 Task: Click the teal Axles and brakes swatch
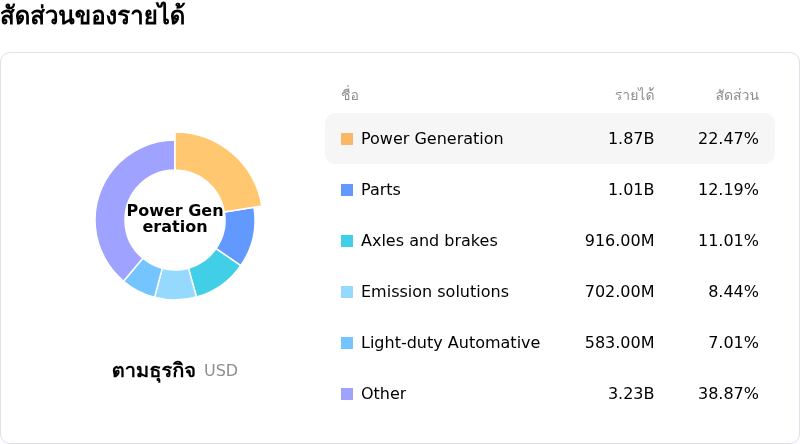[x=347, y=241]
